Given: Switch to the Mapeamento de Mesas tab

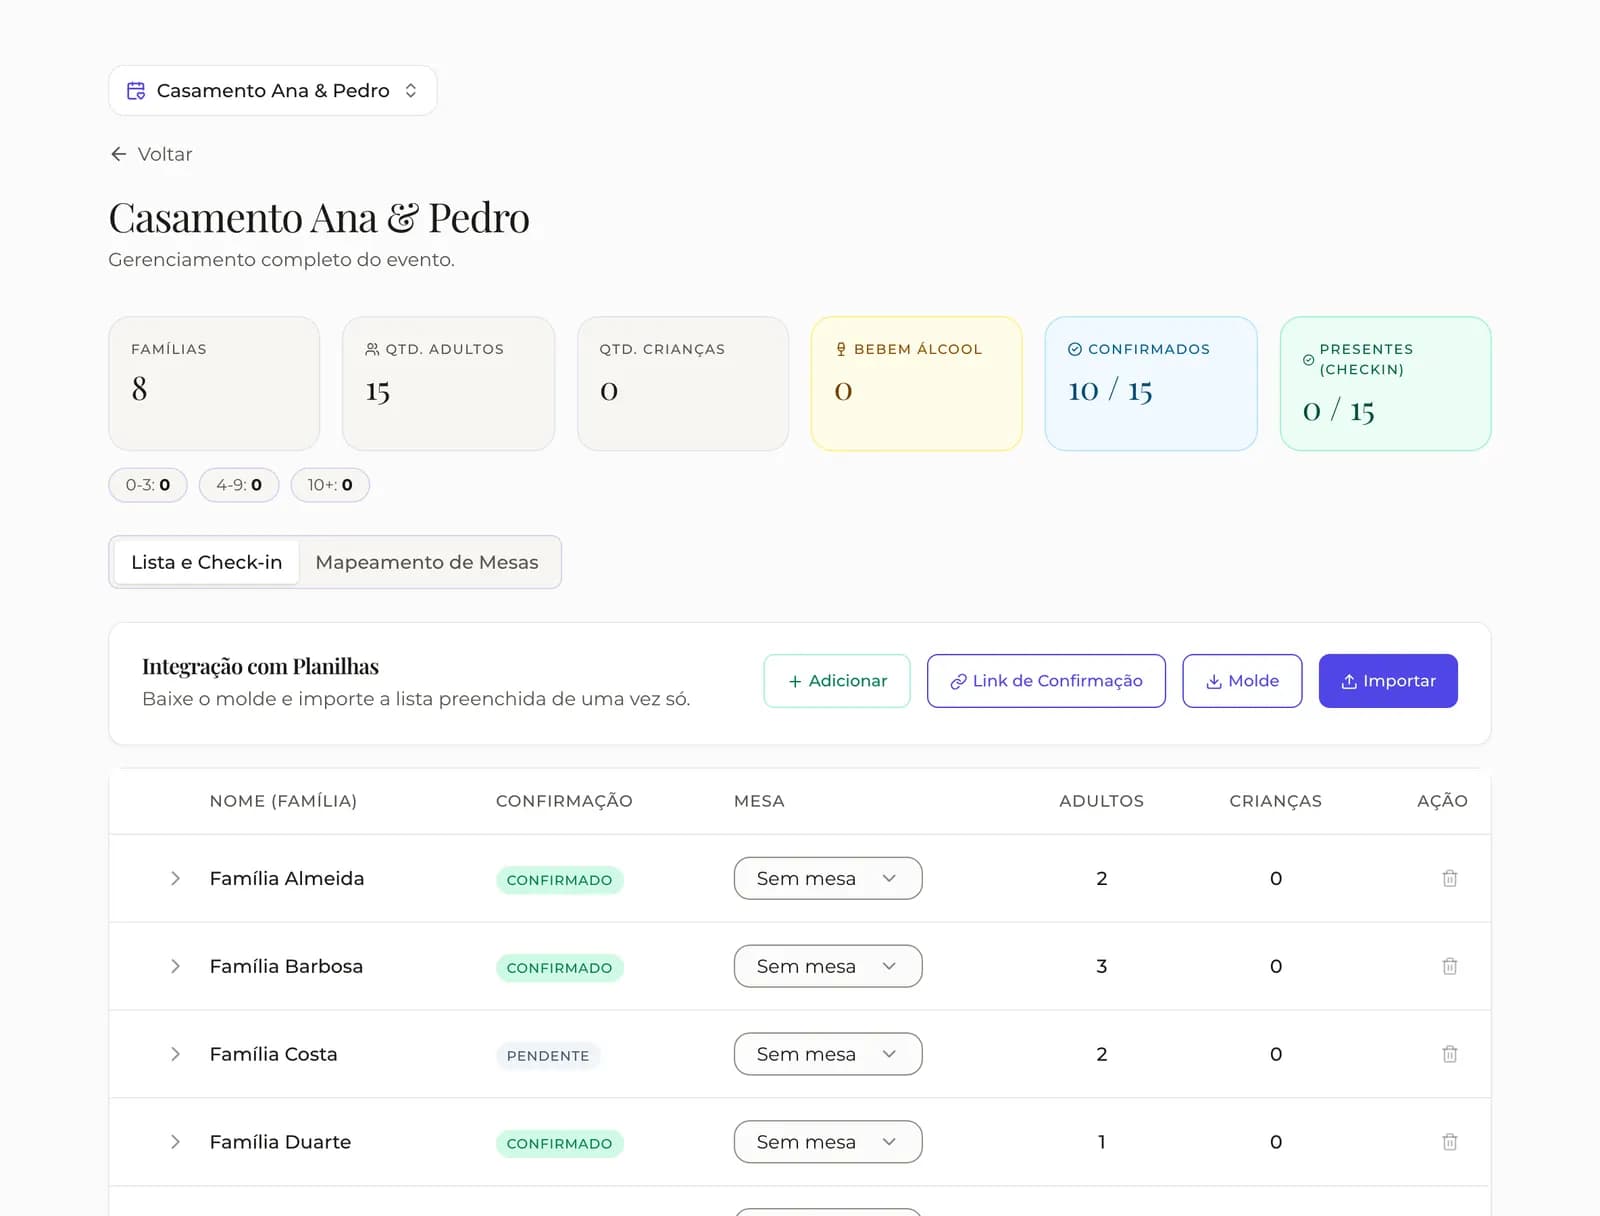Looking at the screenshot, I should point(427,562).
